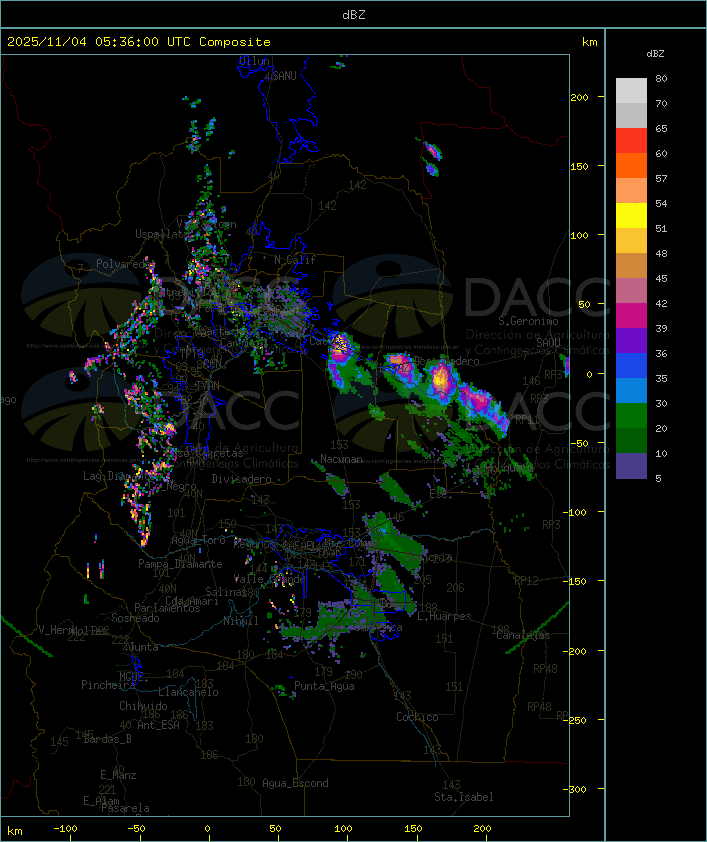Screen dimensions: 707x842
Task: Click the purple 39–36 dBZ legend swatch
Action: 631,341
